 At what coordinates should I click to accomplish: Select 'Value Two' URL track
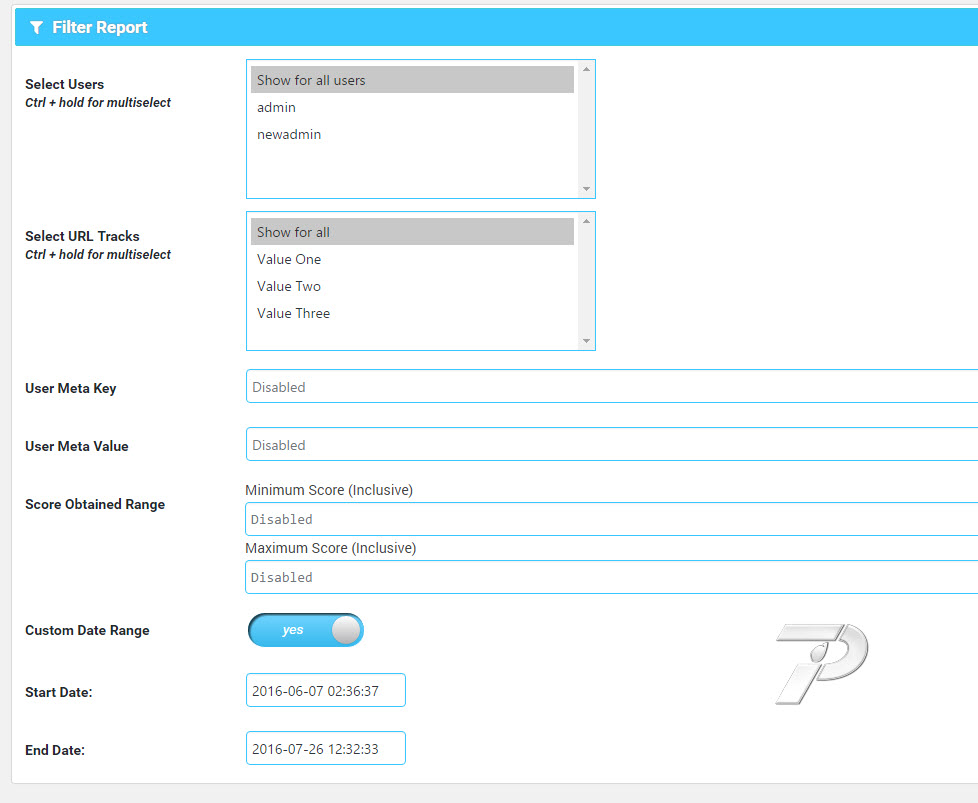click(x=412, y=286)
